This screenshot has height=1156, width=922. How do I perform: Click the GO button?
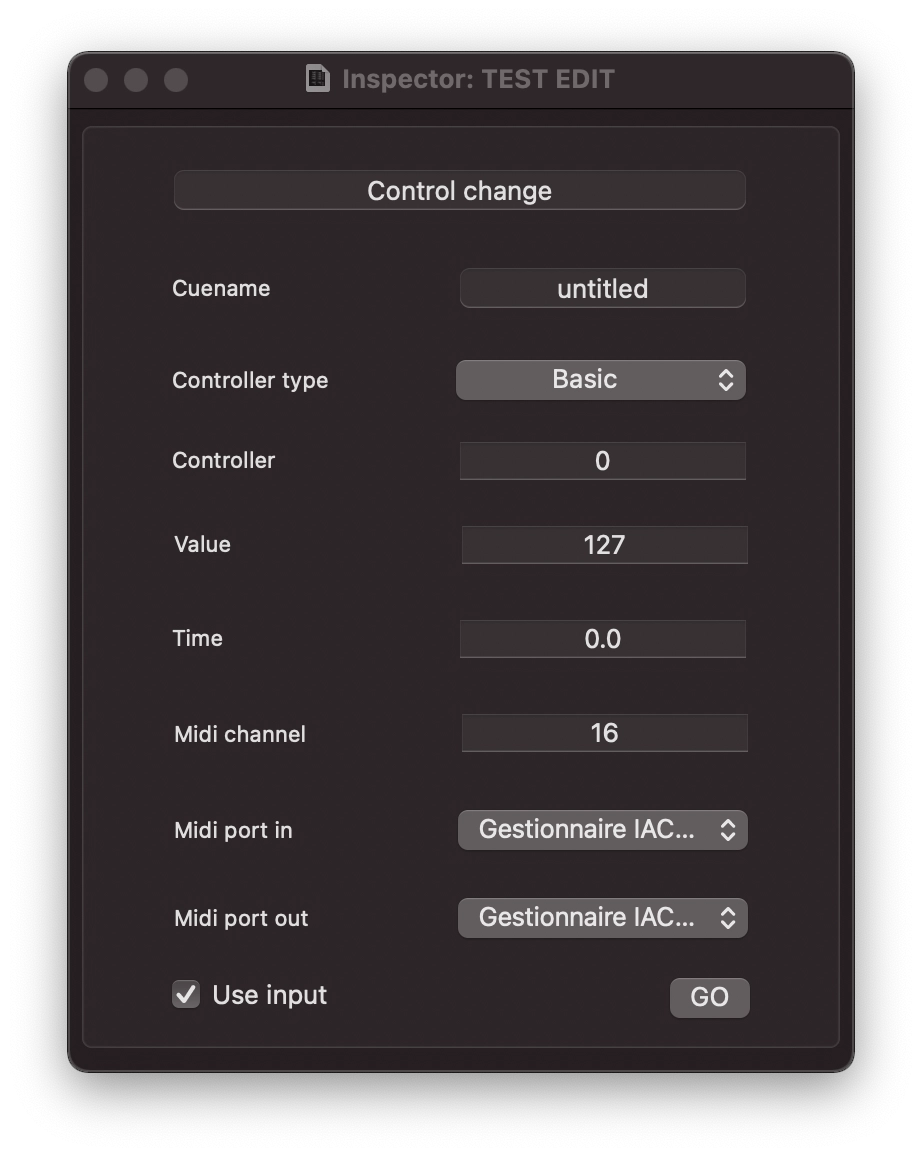pyautogui.click(x=710, y=997)
